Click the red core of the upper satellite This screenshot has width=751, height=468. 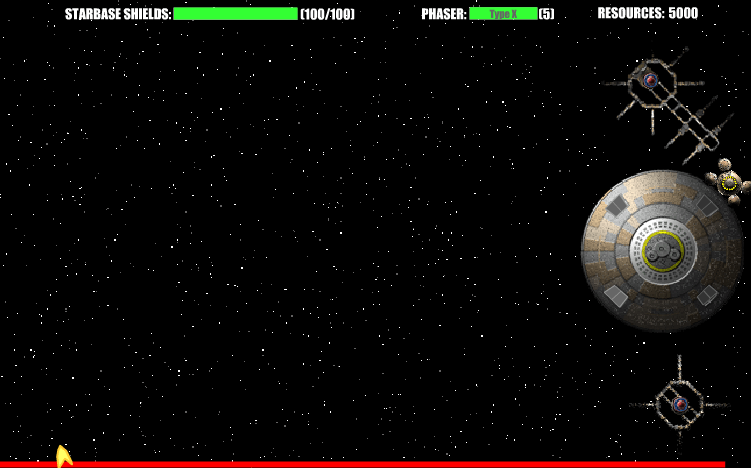[x=650, y=80]
